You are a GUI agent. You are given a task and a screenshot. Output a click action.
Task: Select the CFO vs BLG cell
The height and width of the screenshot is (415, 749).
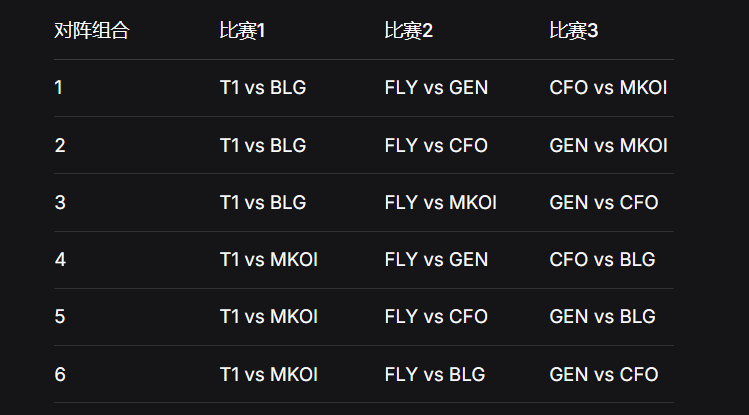[x=602, y=260]
